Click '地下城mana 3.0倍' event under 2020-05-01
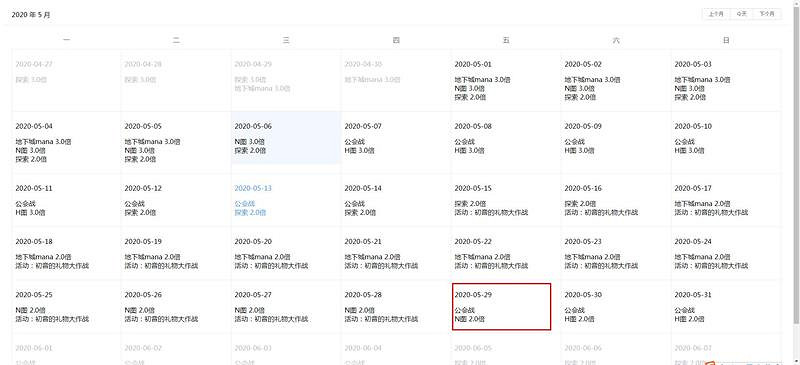 pyautogui.click(x=483, y=80)
